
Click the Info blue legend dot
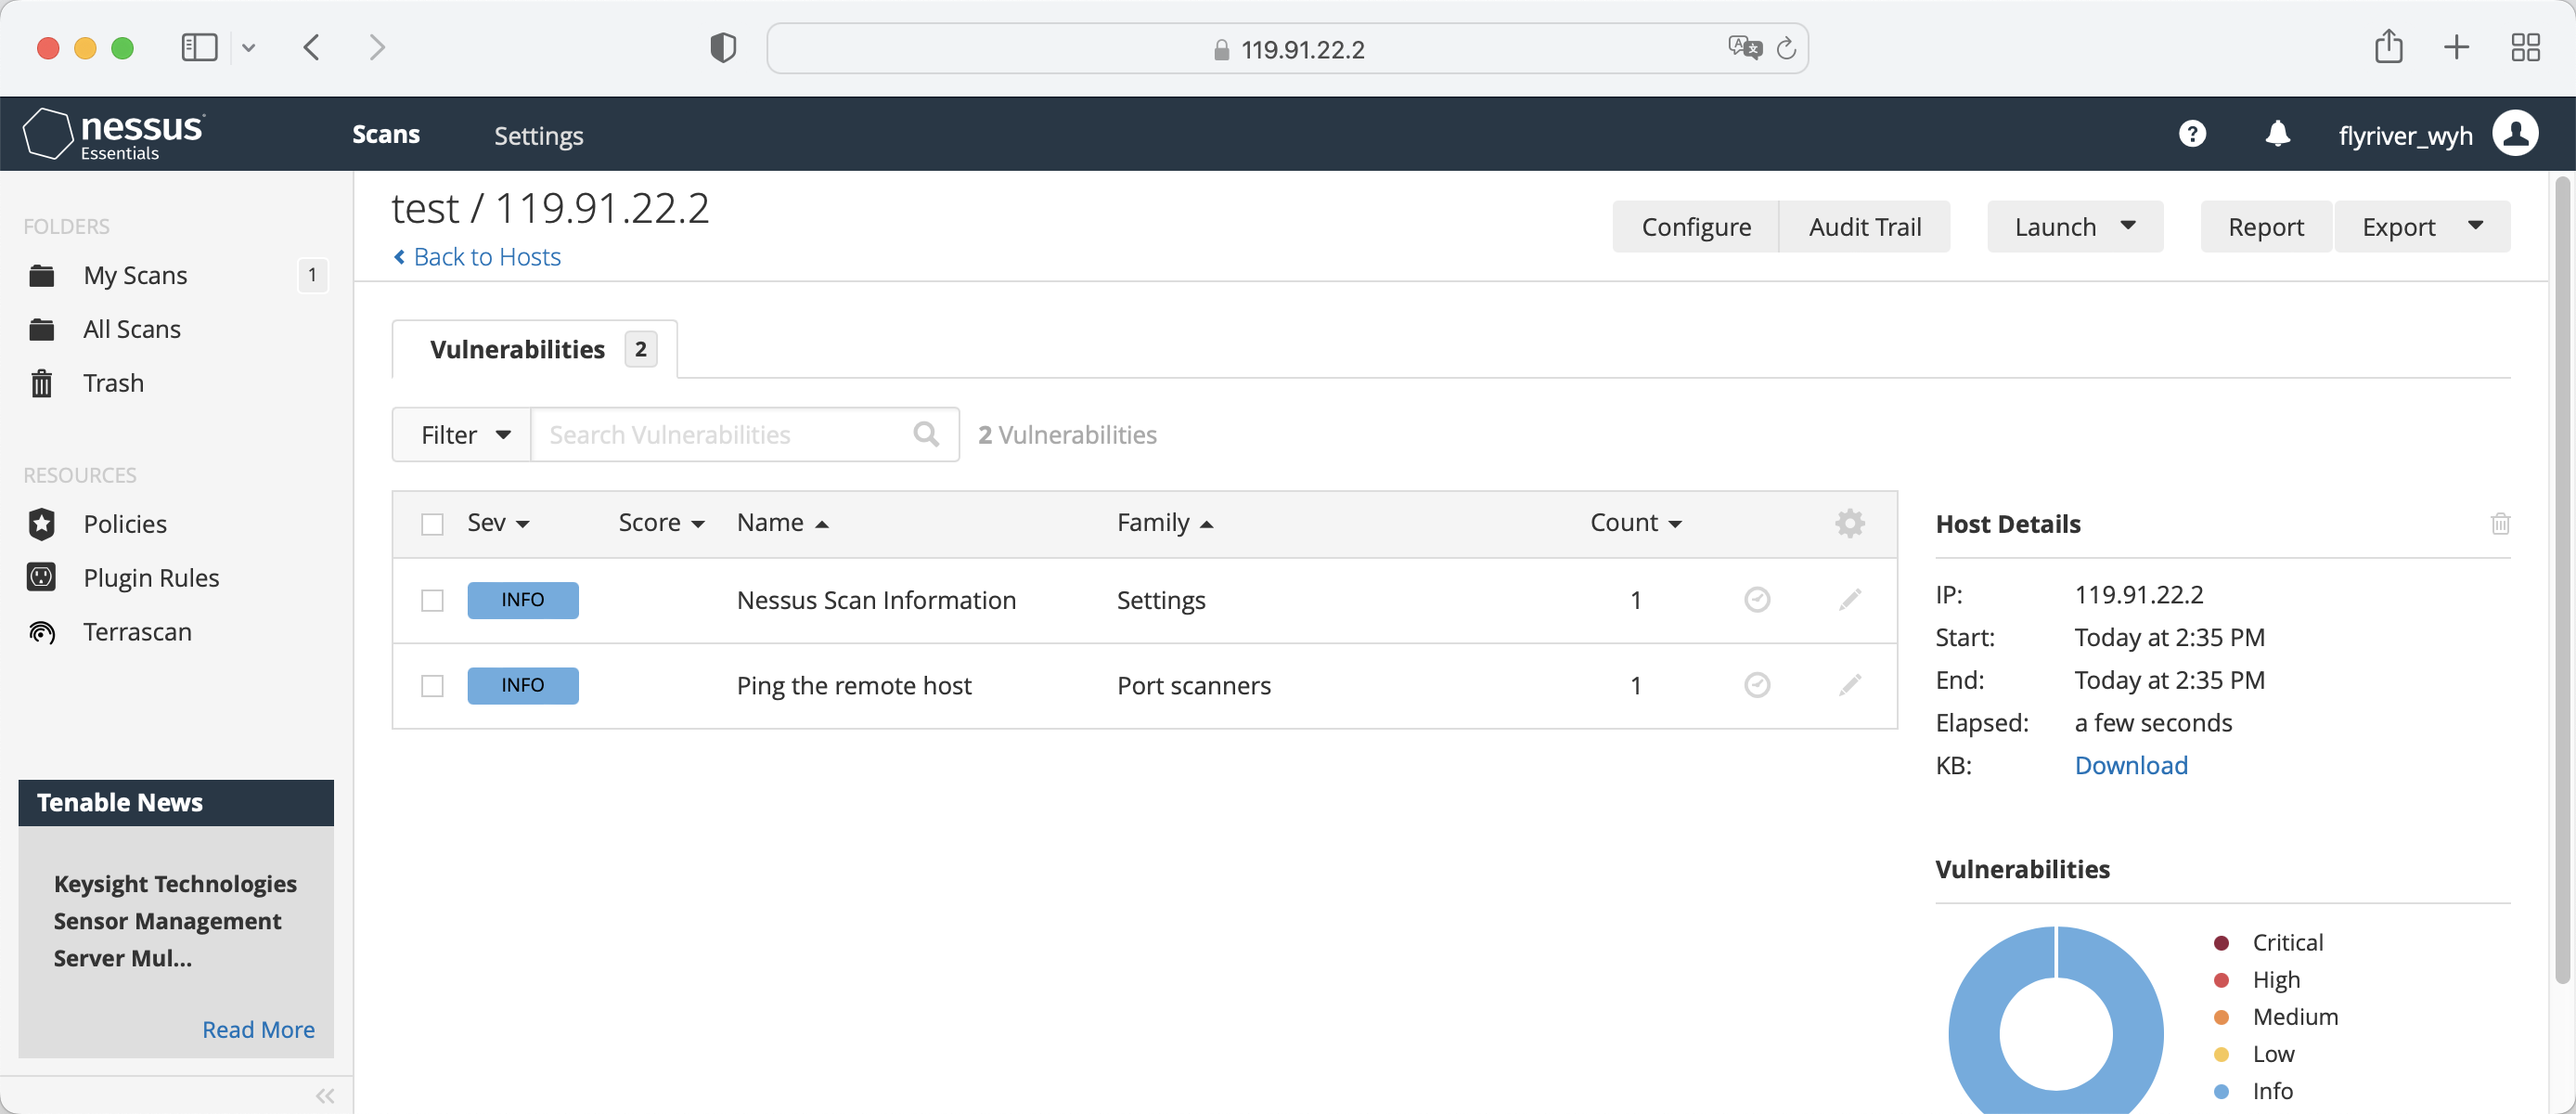pos(2221,1091)
